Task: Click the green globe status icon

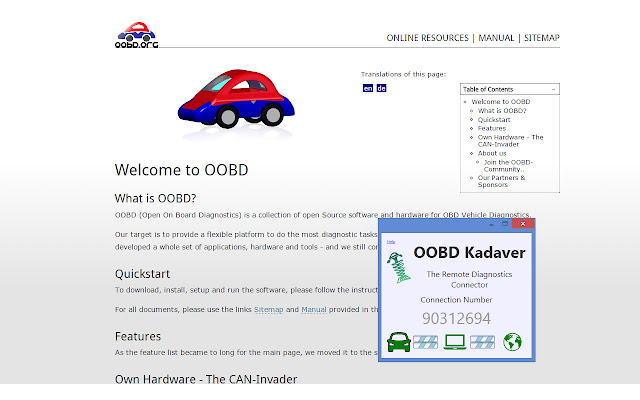Action: tap(512, 342)
